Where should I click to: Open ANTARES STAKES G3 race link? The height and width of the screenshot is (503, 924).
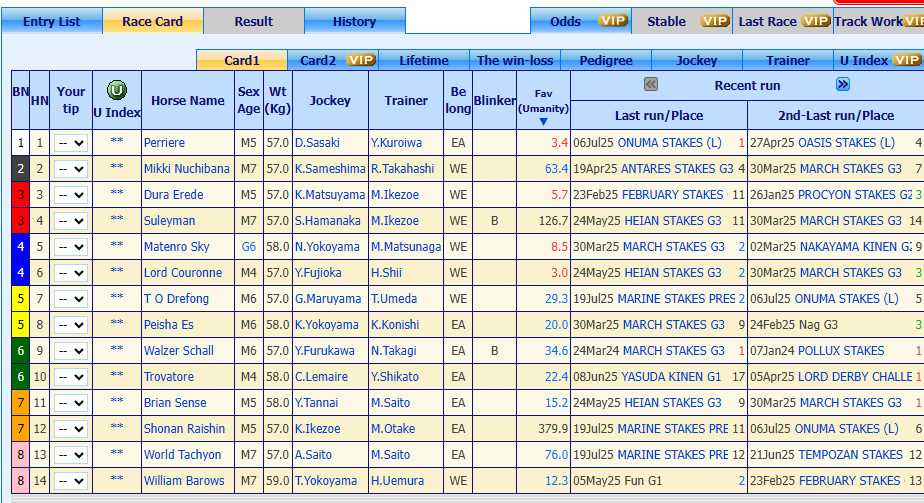(x=678, y=169)
